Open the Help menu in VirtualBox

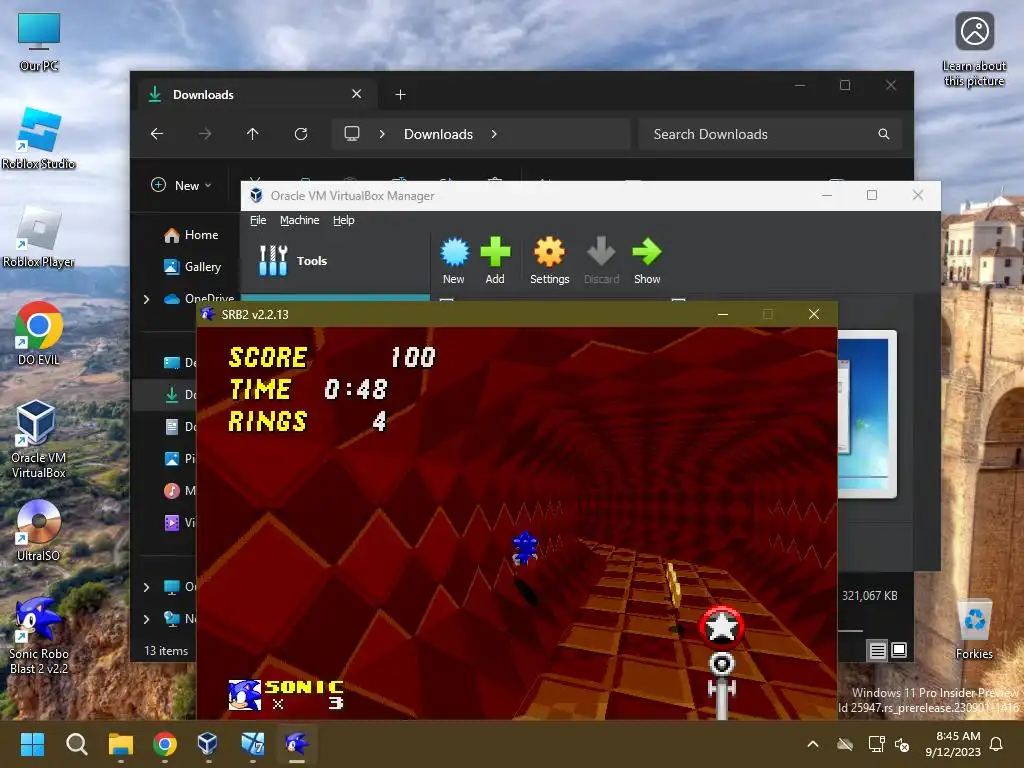344,220
